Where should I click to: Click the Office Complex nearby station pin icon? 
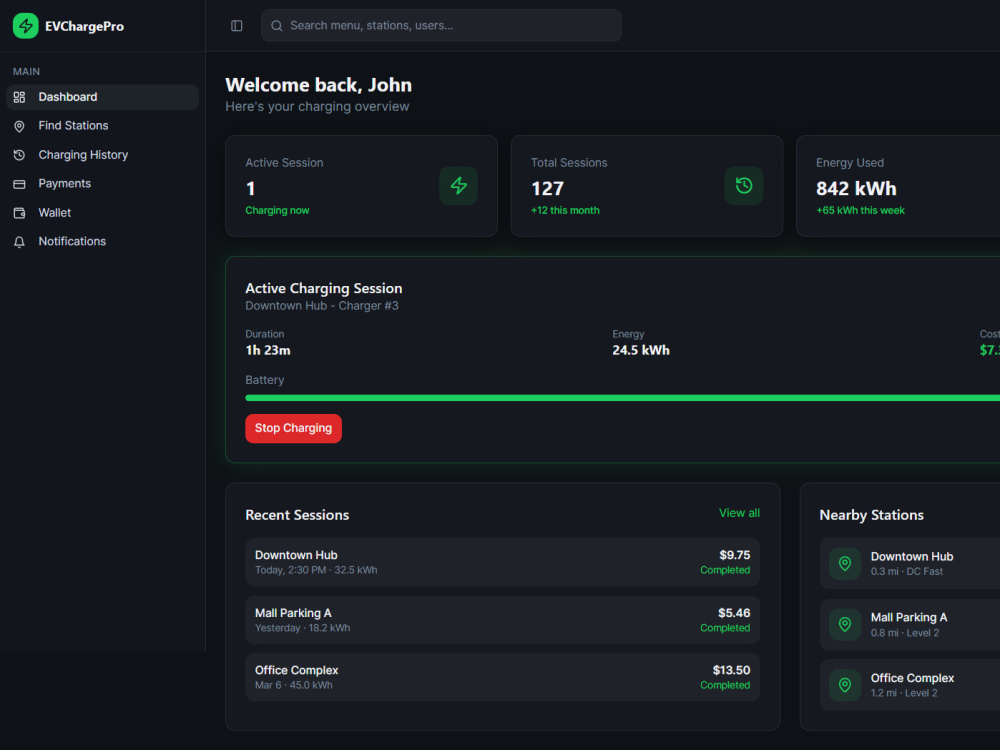click(845, 685)
